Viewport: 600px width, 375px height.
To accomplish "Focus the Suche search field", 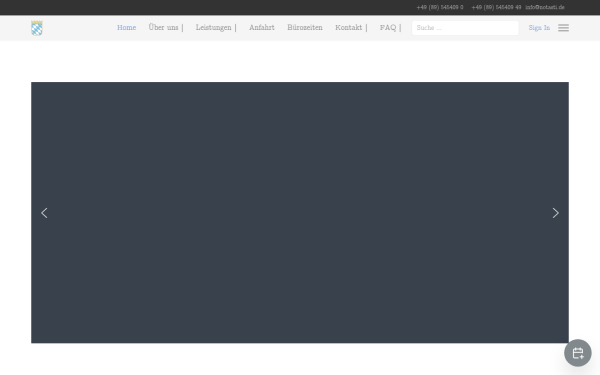I will (x=465, y=28).
